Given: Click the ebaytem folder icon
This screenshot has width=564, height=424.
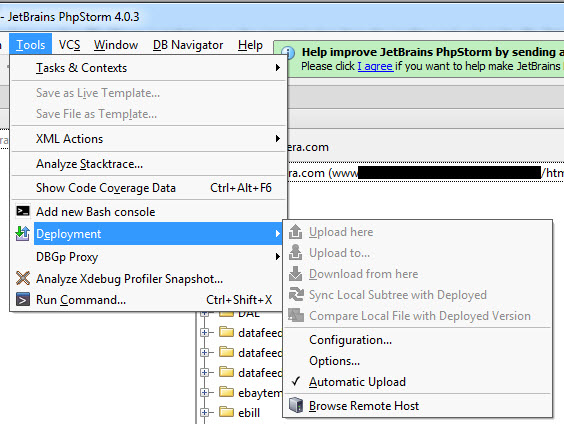Looking at the screenshot, I should [x=226, y=392].
